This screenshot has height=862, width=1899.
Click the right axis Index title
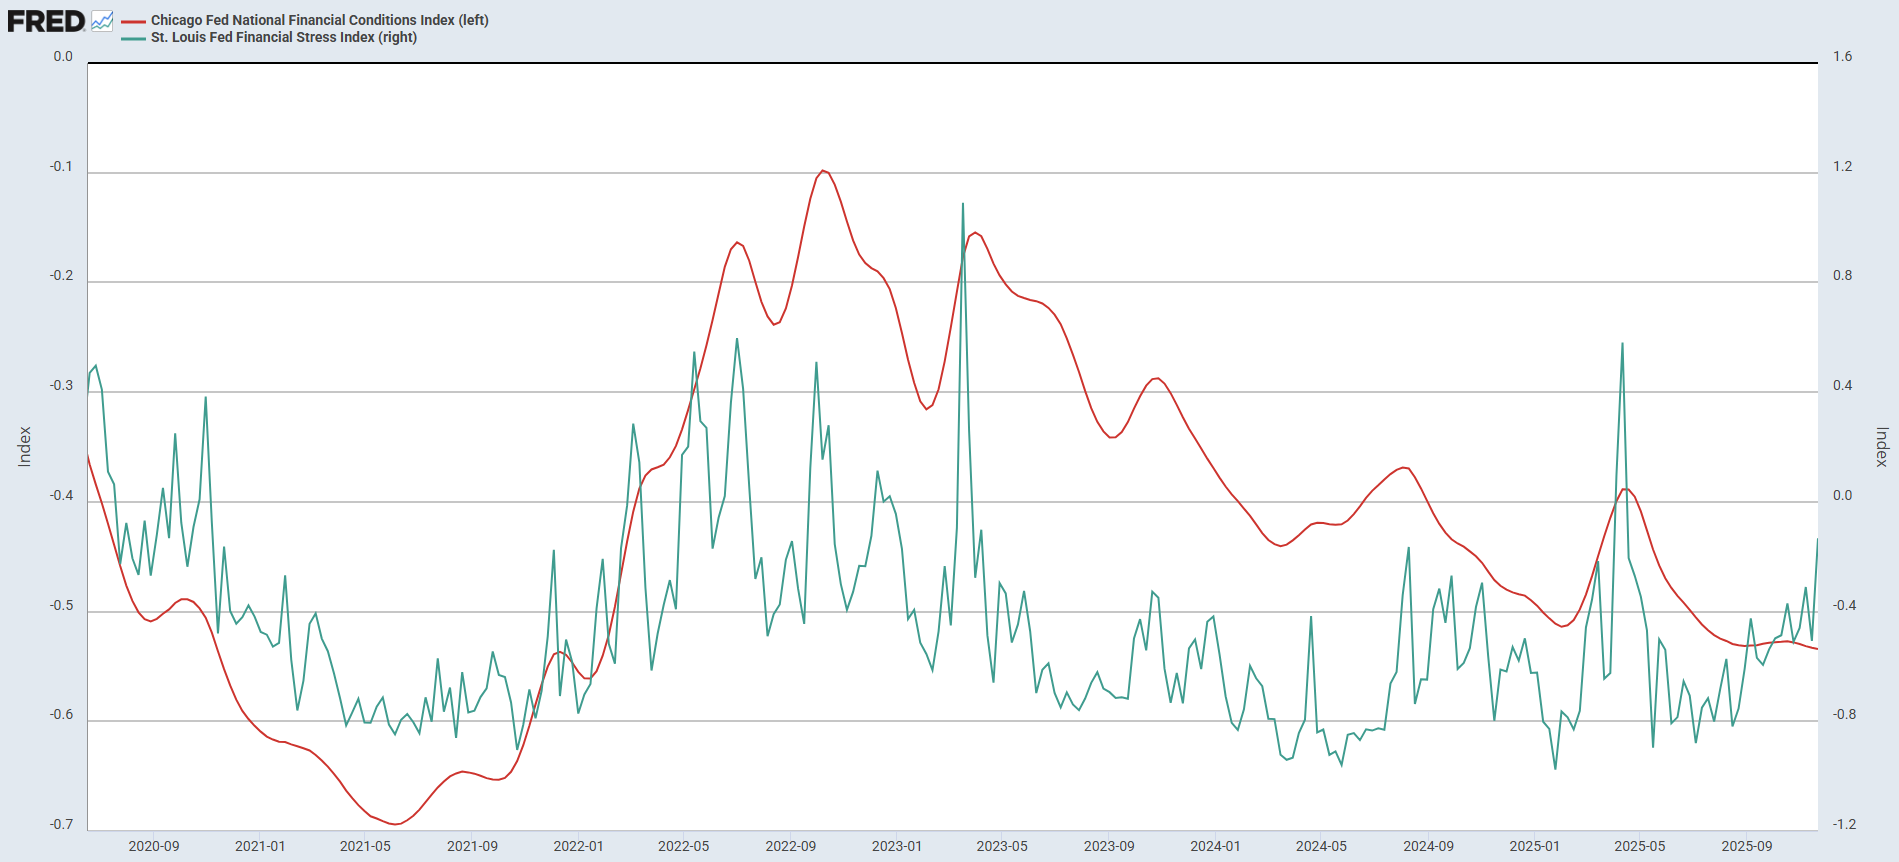coord(1881,446)
